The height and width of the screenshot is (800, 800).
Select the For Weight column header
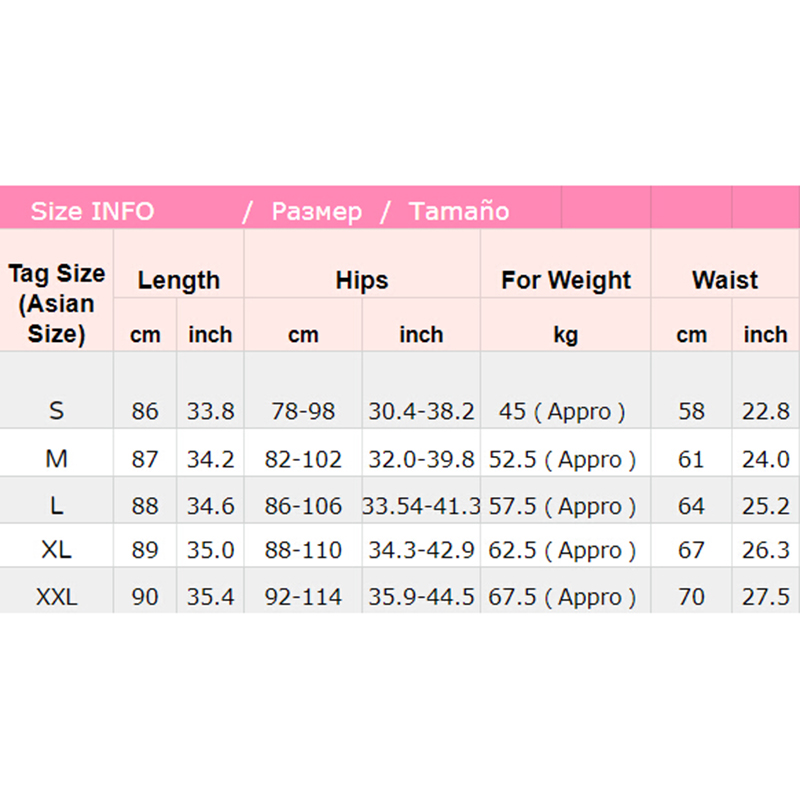[566, 280]
